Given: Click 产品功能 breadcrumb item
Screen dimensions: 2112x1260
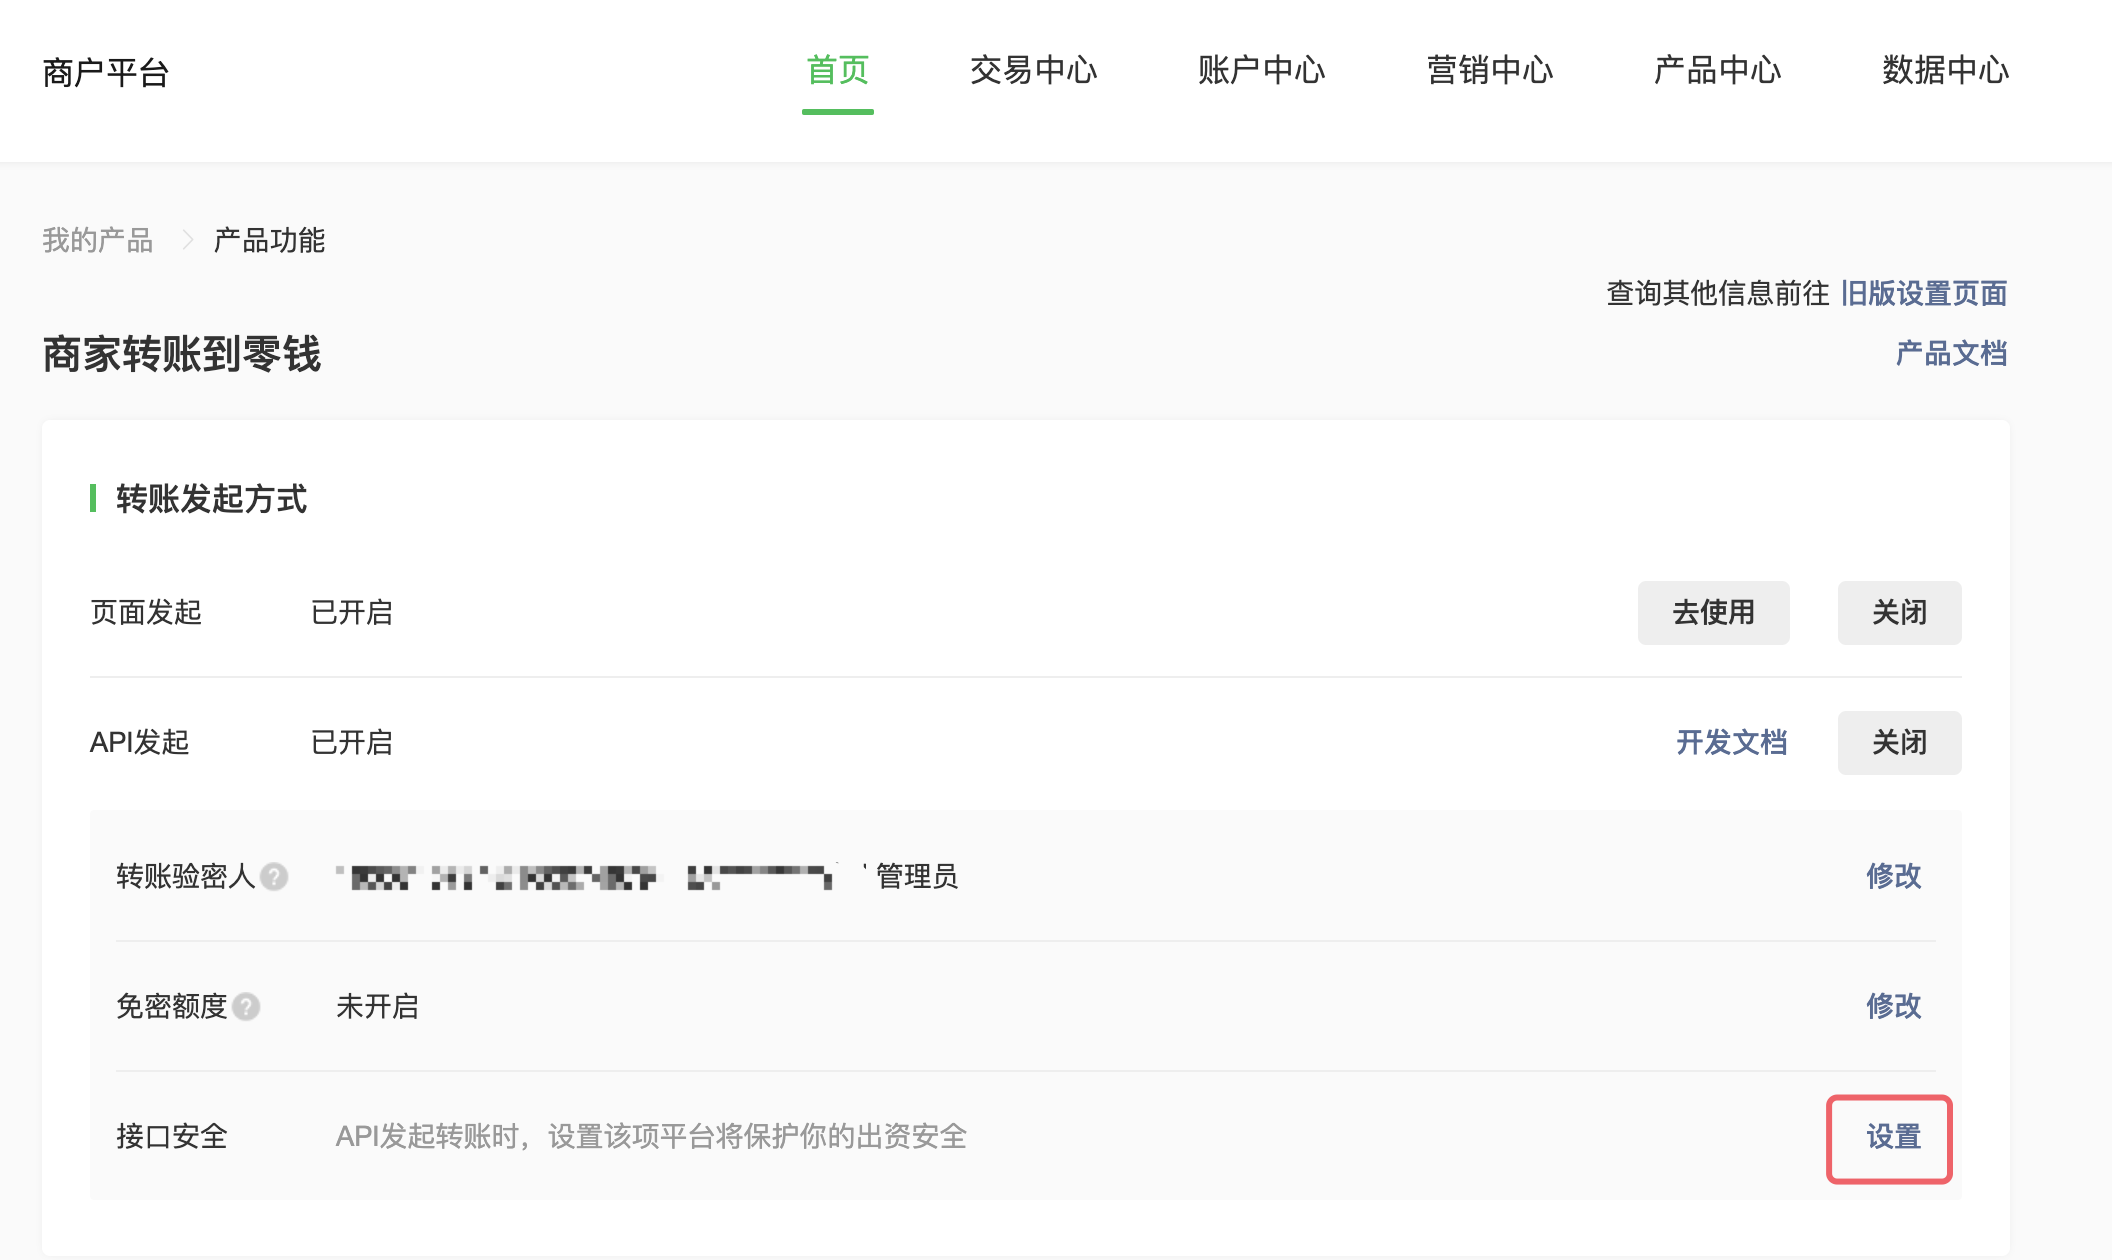Looking at the screenshot, I should (269, 240).
